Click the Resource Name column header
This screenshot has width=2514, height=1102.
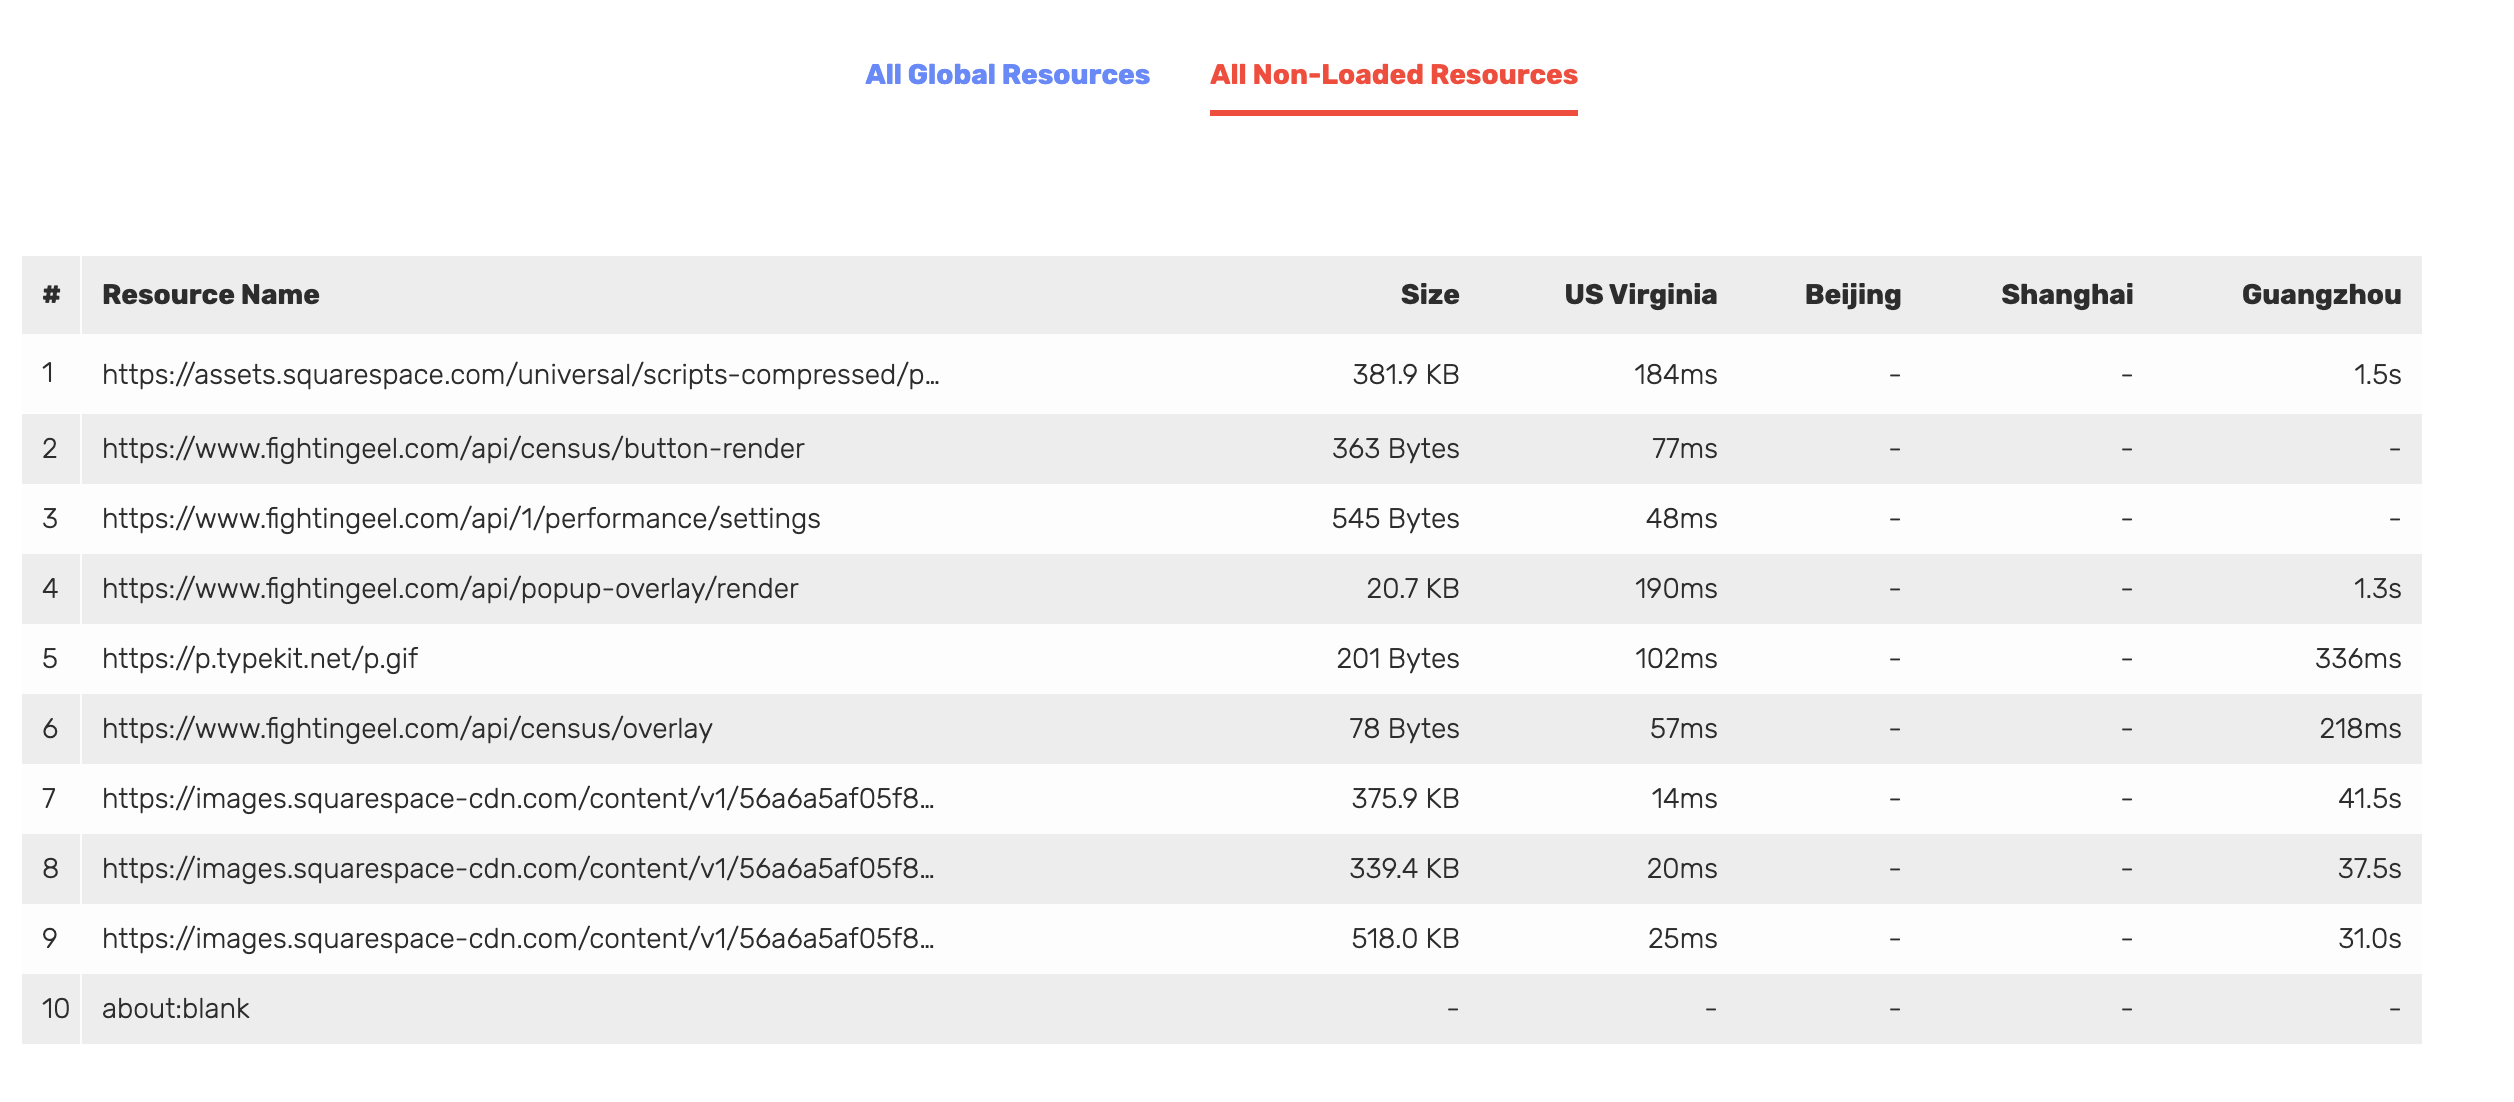(x=210, y=295)
